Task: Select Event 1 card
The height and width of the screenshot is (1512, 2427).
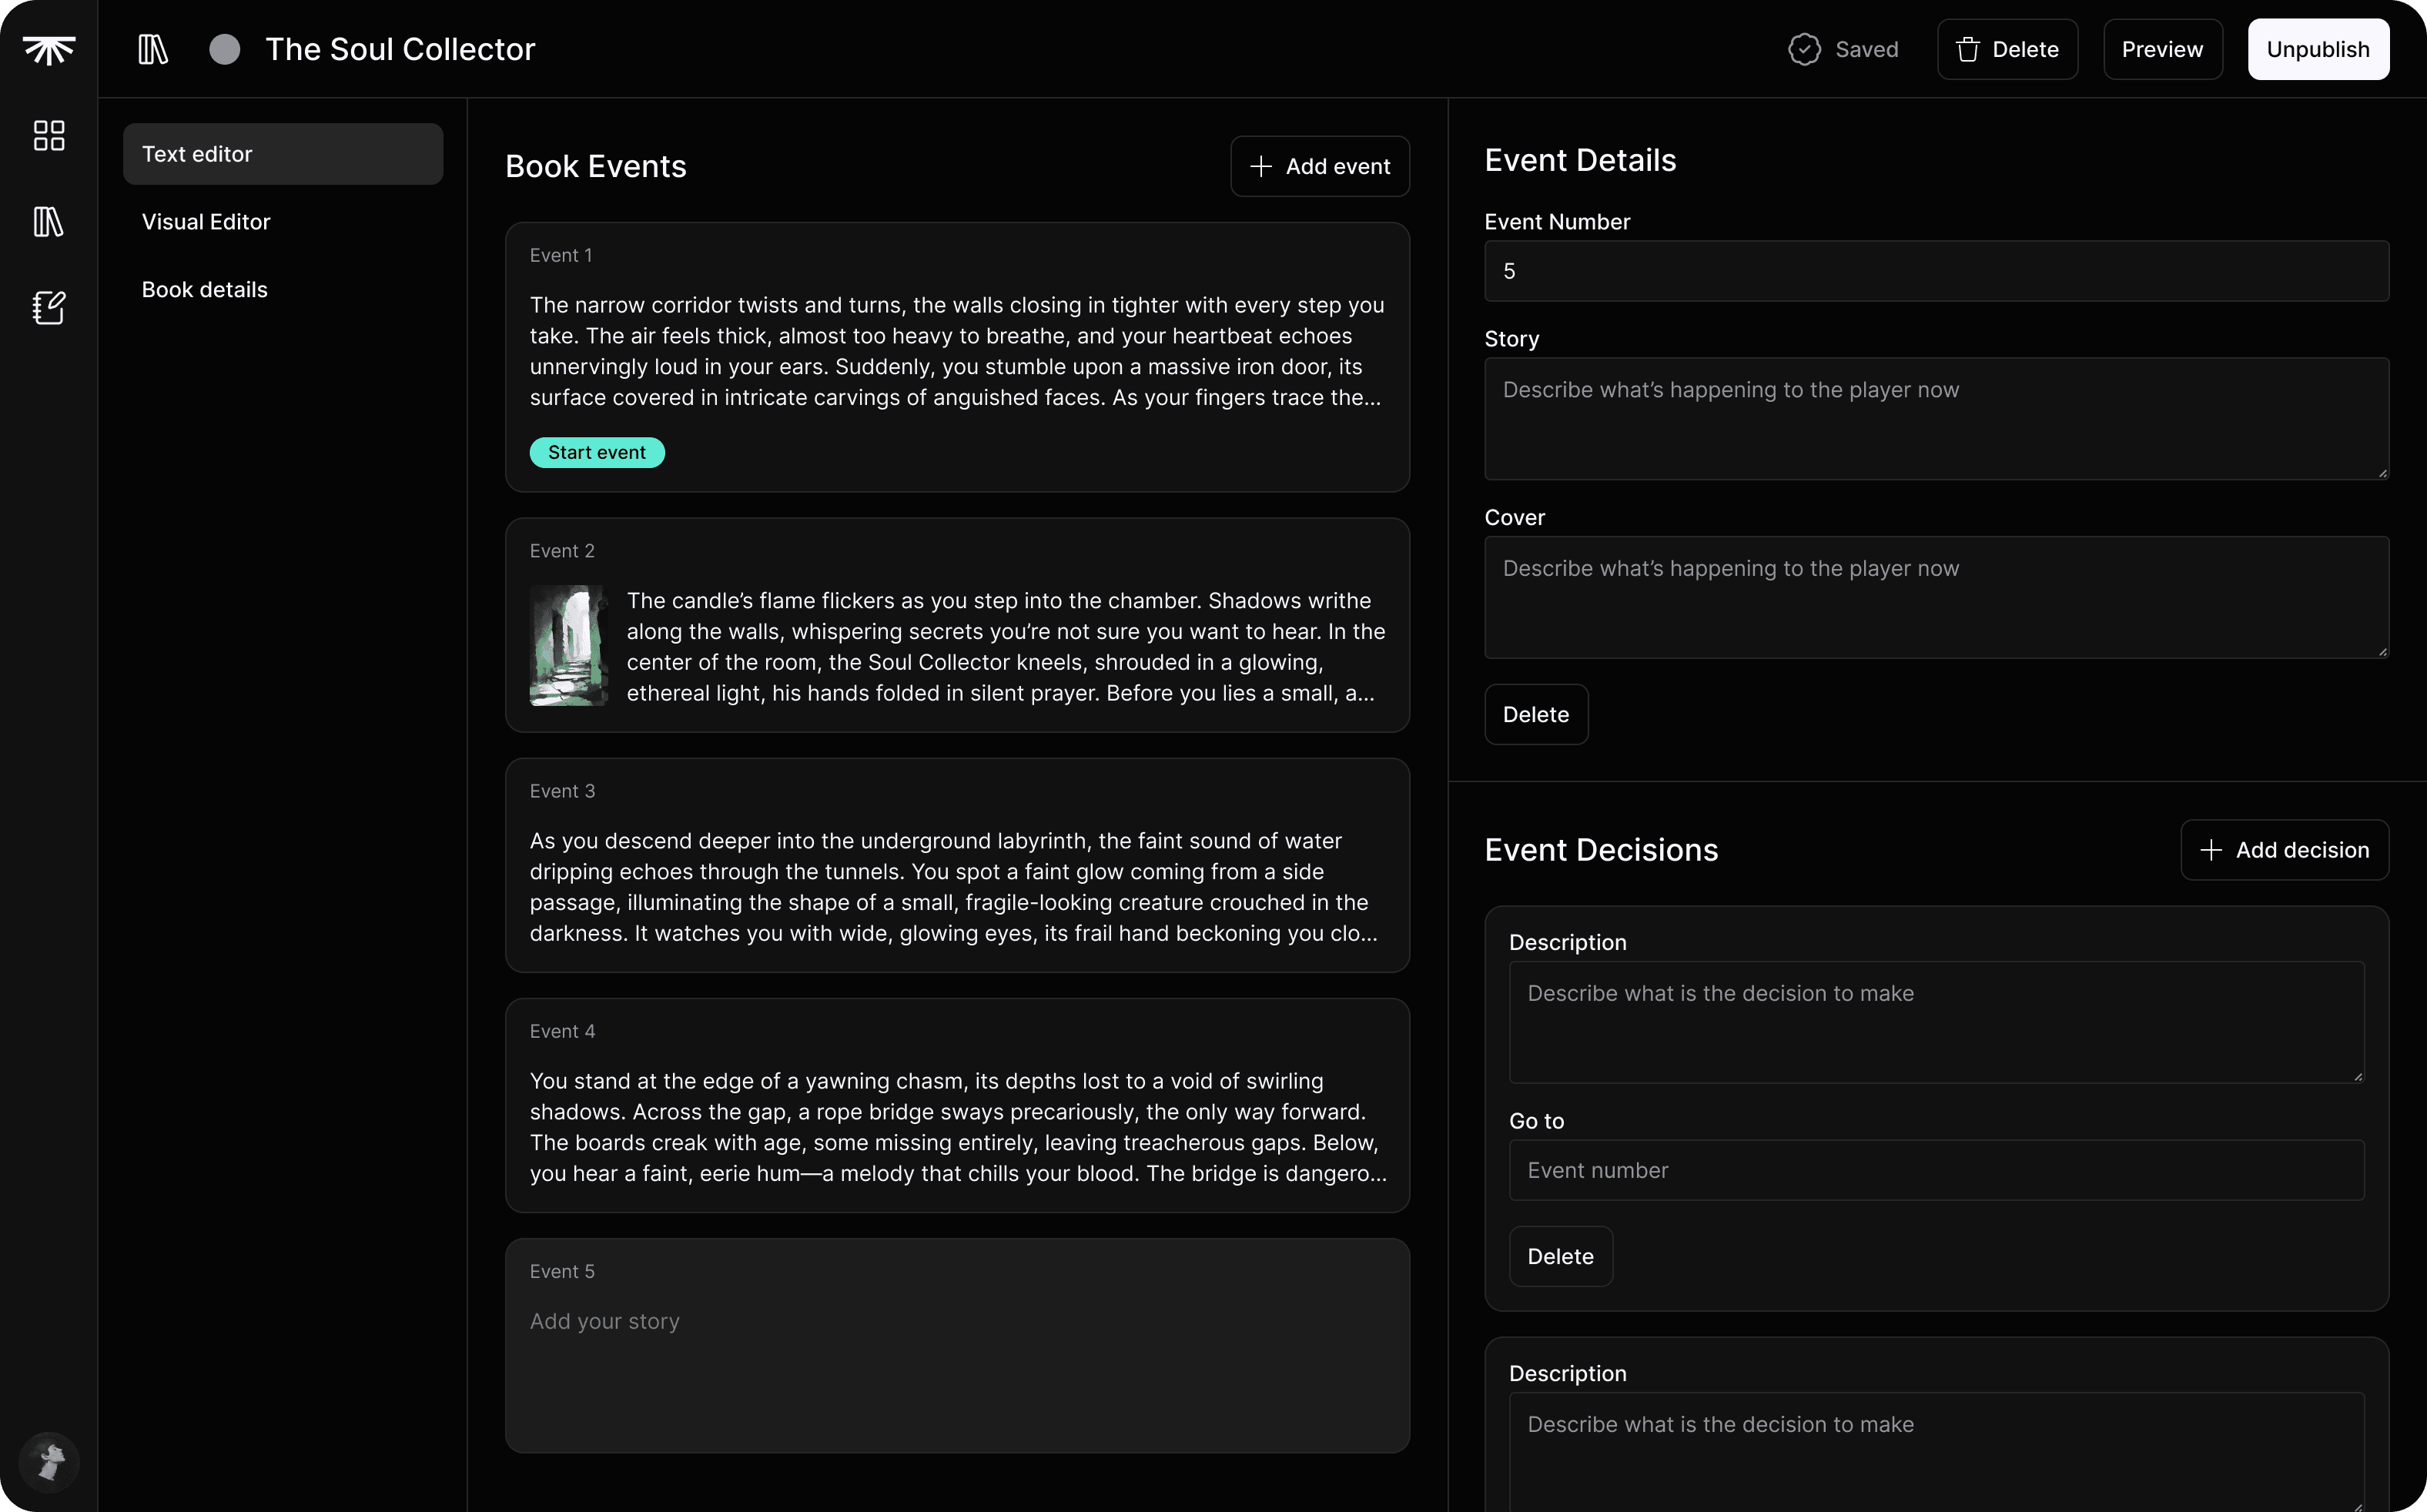Action: click(957, 357)
